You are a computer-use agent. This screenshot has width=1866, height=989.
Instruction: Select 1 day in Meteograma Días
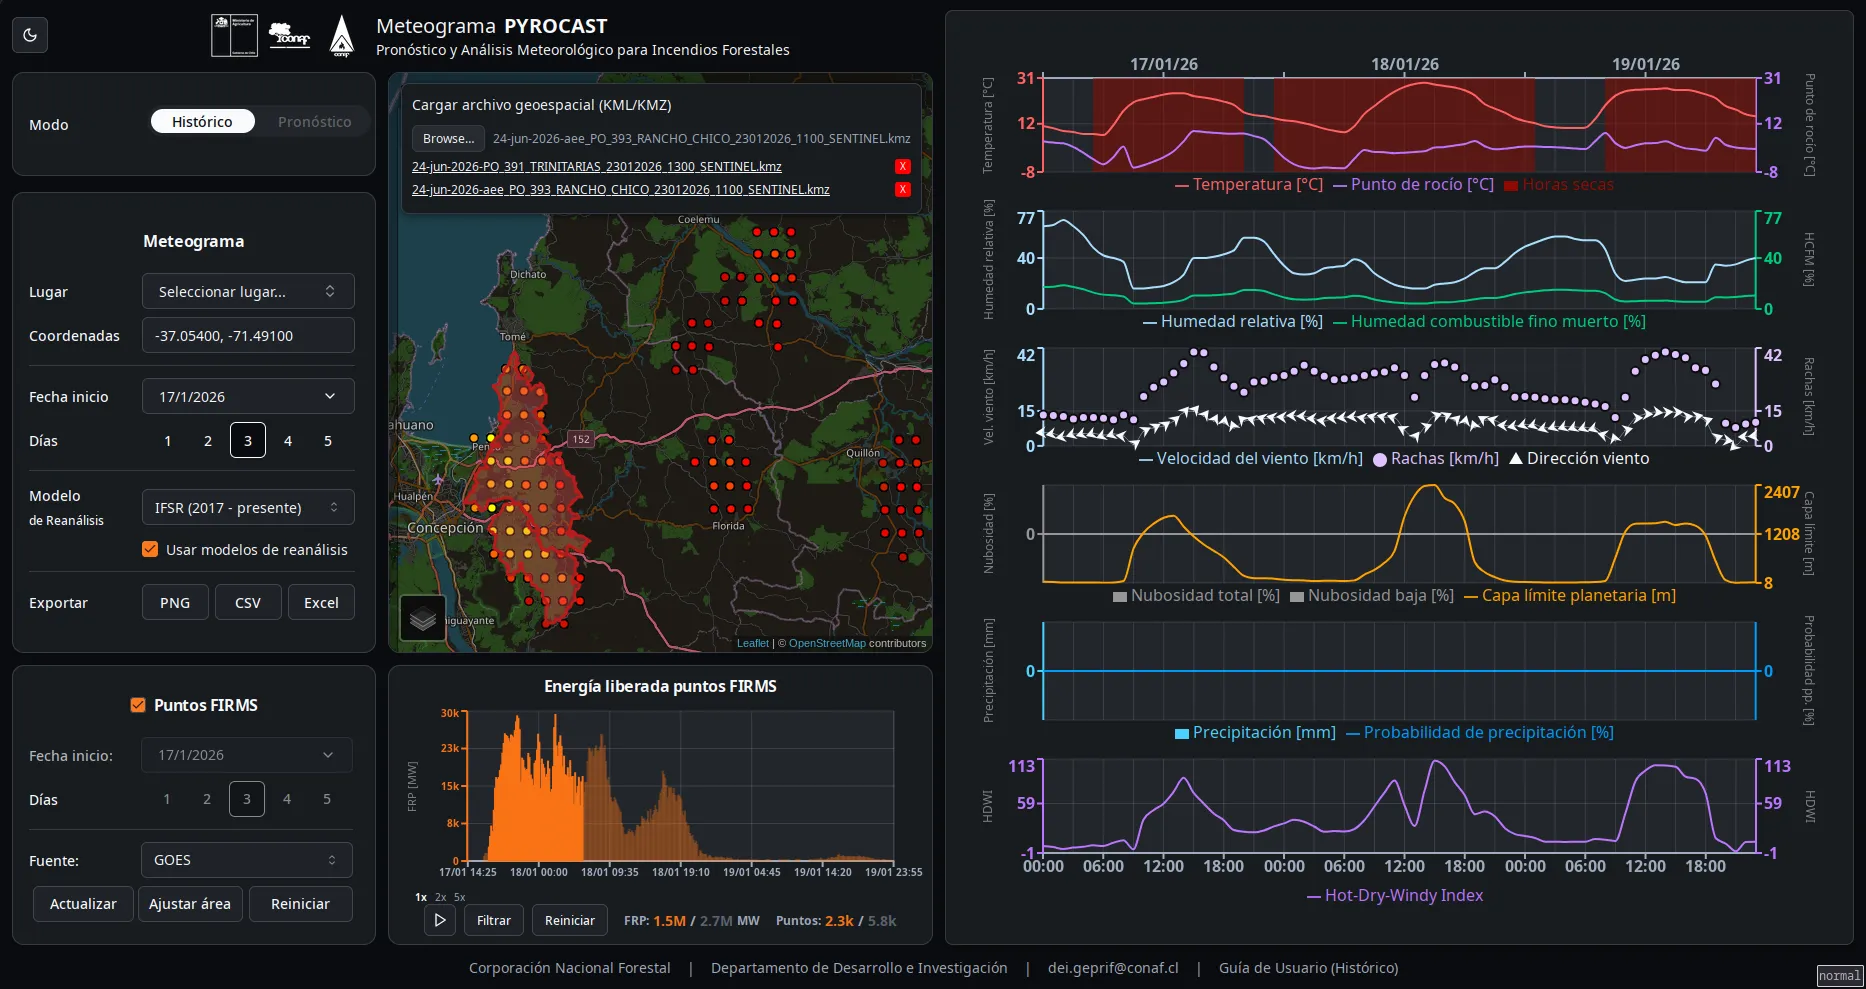click(x=168, y=441)
